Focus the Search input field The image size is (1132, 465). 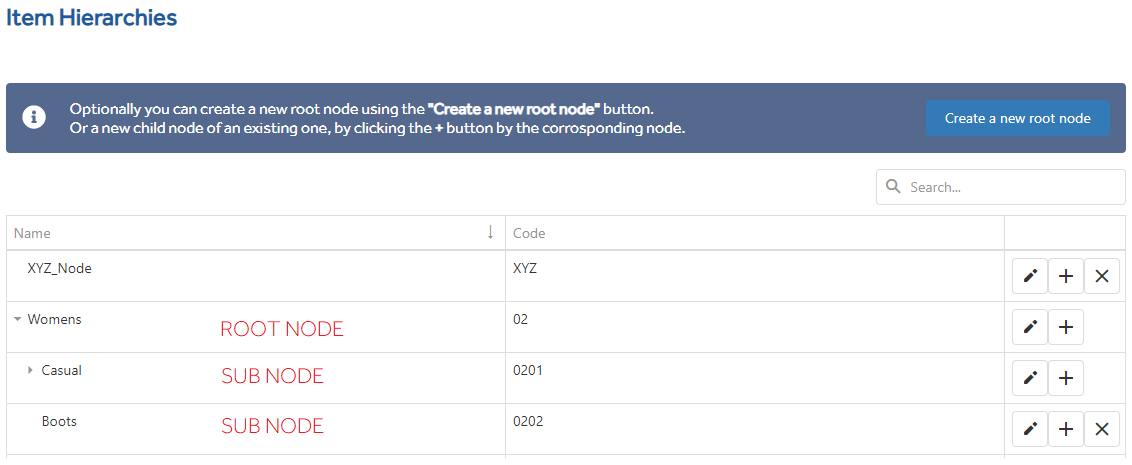coord(1001,187)
